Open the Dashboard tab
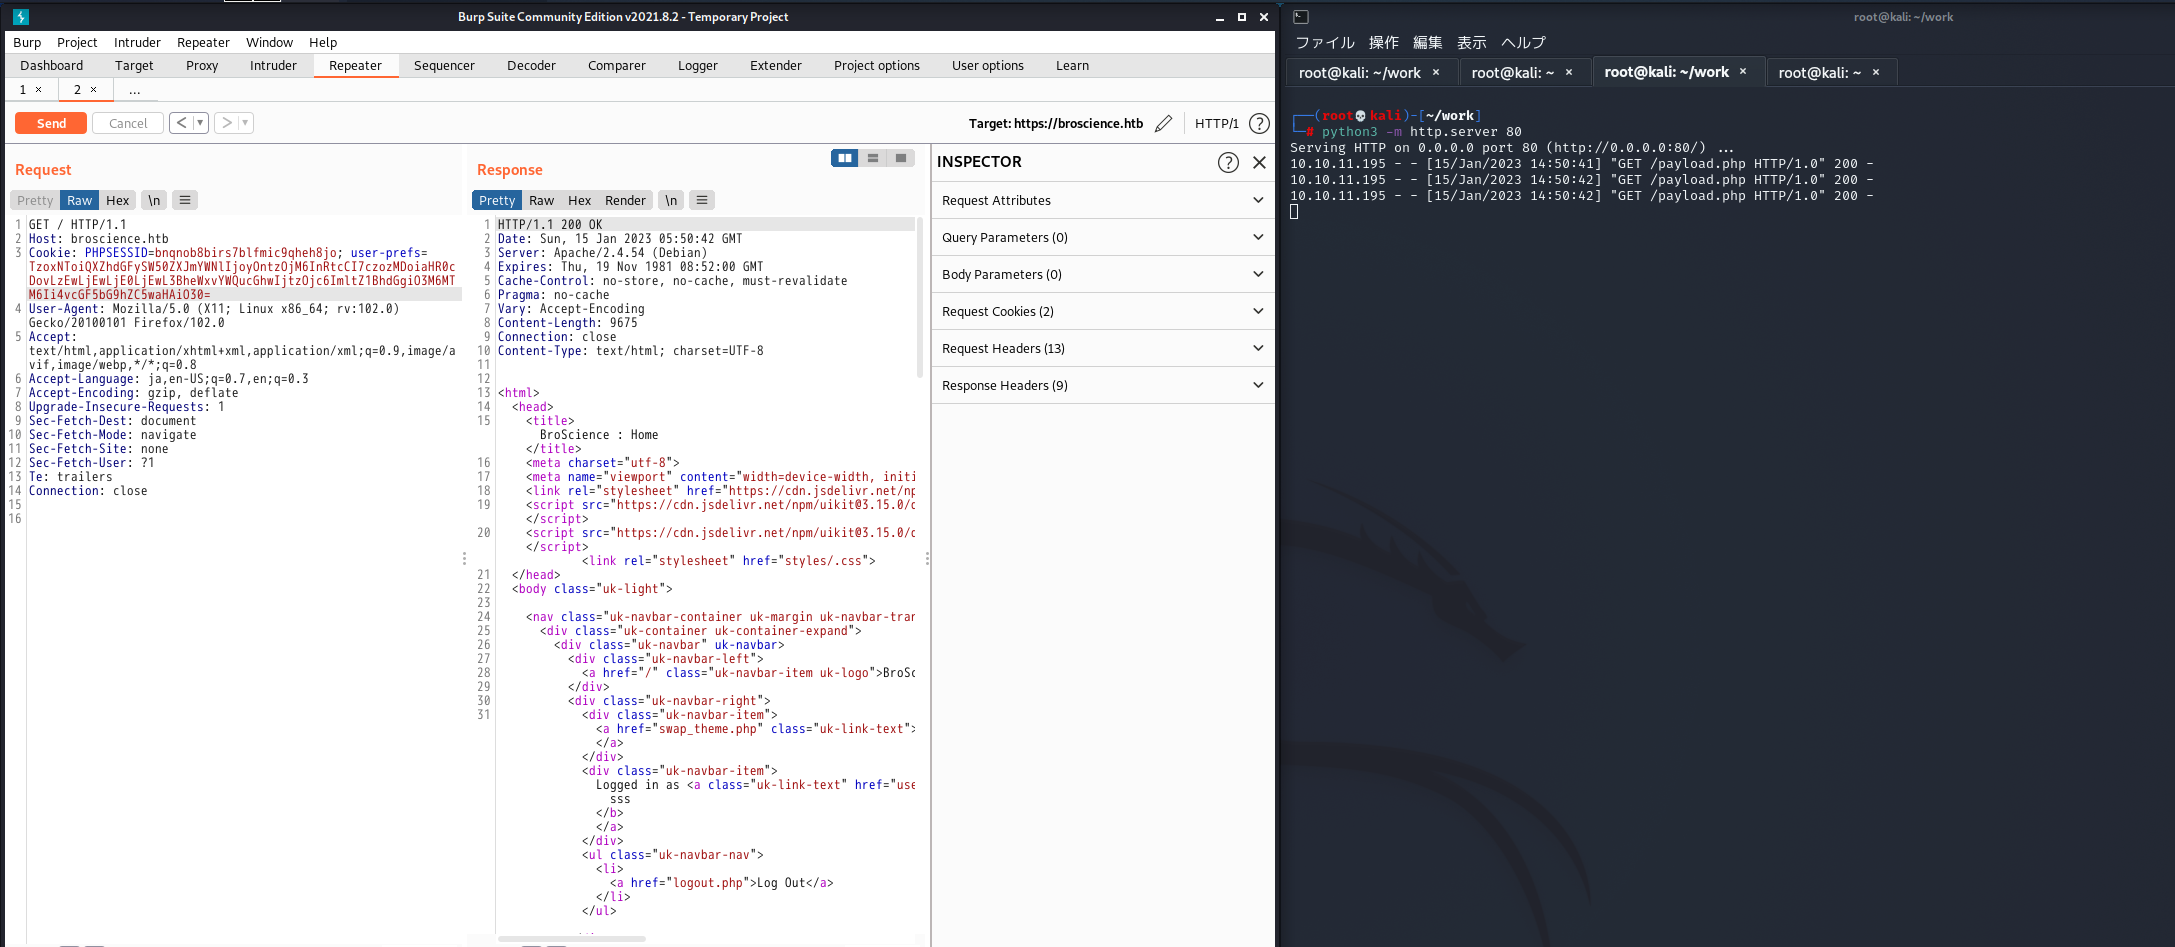 click(x=52, y=66)
